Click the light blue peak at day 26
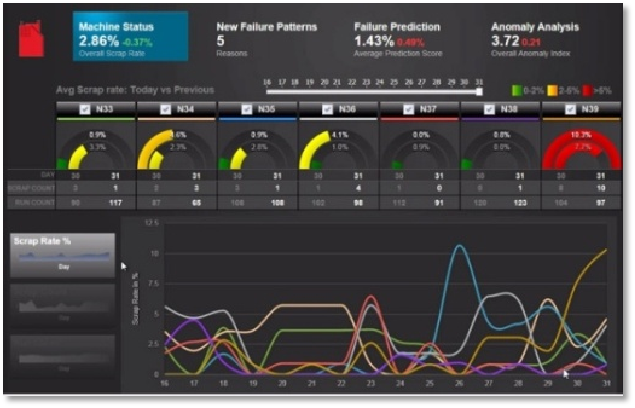 [459, 246]
